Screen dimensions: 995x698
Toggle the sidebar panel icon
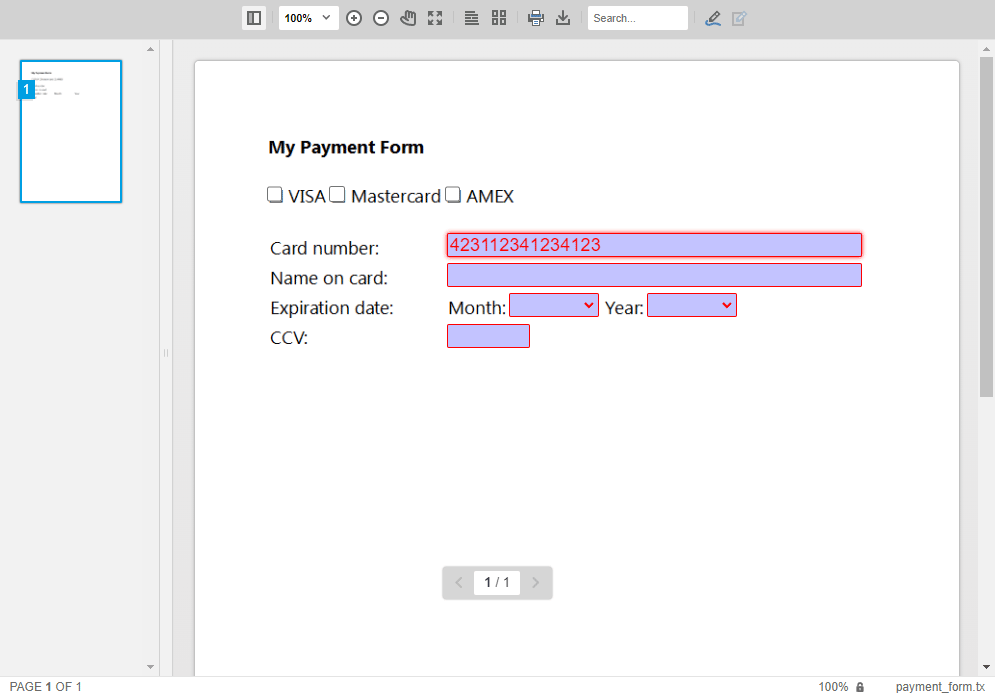pyautogui.click(x=254, y=18)
